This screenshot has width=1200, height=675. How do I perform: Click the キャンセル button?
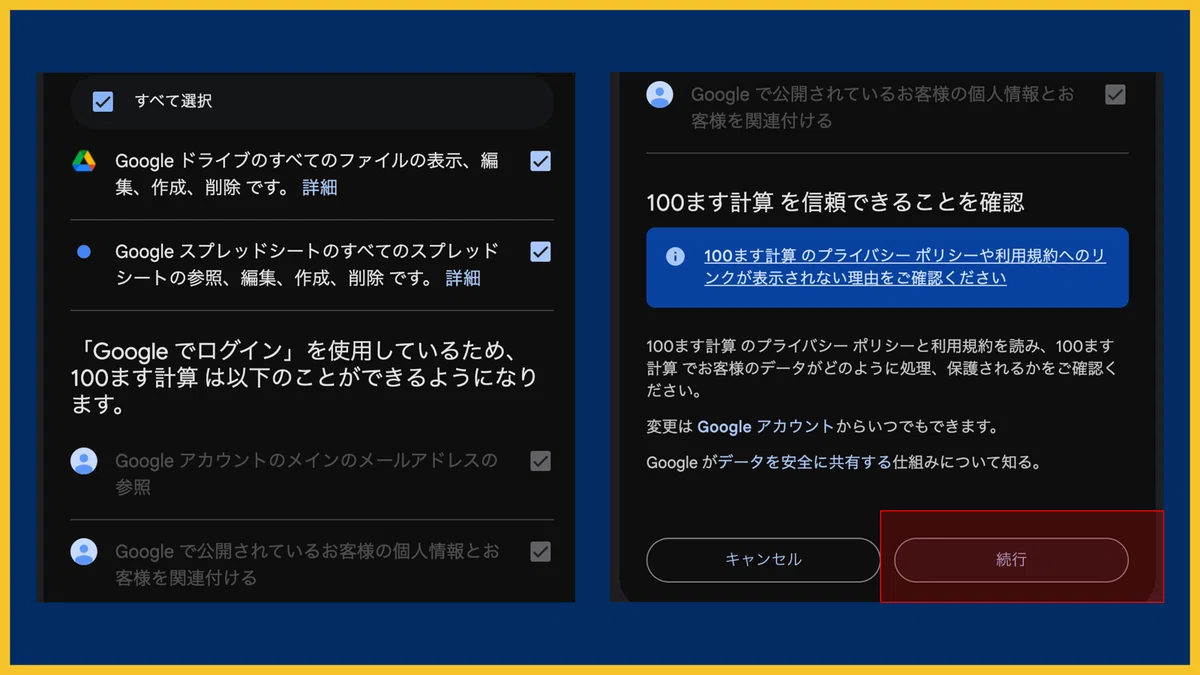[763, 560]
